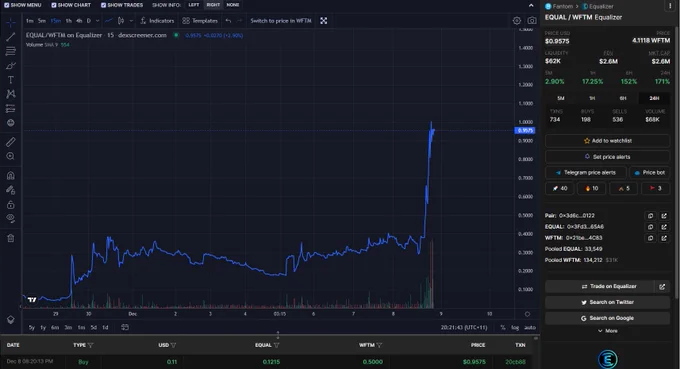Screen dimensions: 680x369
Task: Set show info position to Left
Action: click(194, 5)
